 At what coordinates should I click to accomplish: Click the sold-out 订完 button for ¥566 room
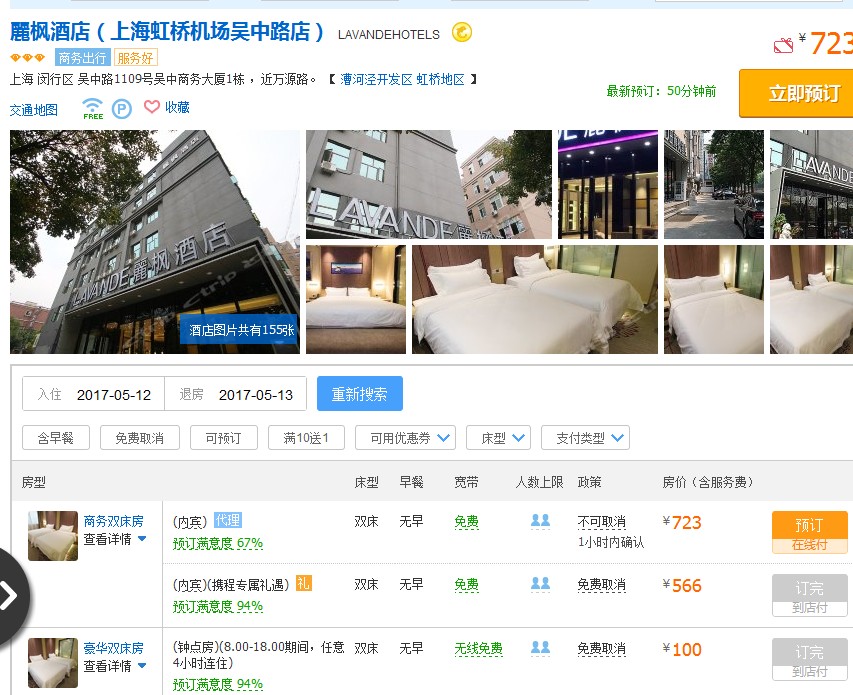point(809,595)
